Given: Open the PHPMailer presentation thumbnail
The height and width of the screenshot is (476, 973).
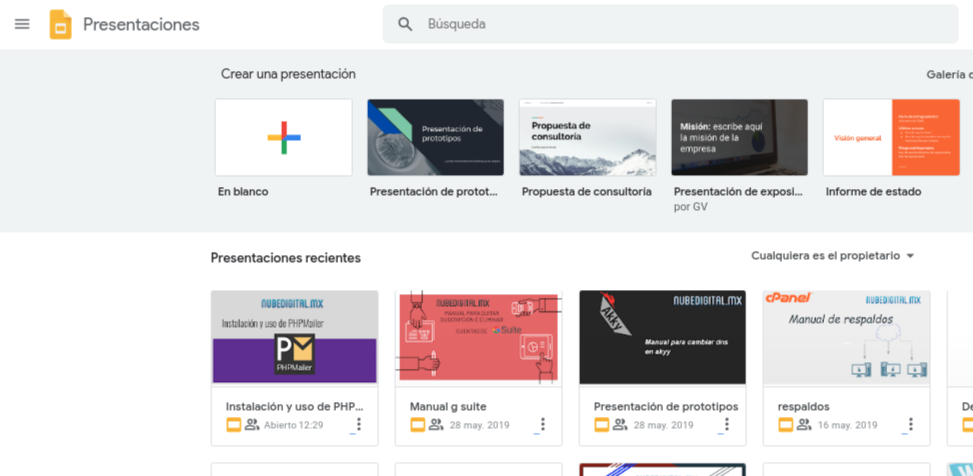Looking at the screenshot, I should 294,338.
